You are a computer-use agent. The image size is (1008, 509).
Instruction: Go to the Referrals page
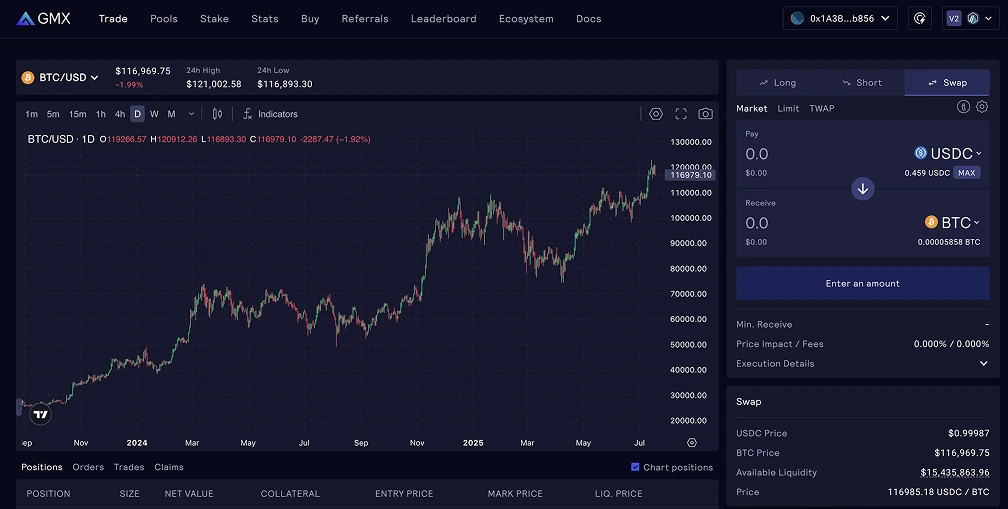tap(364, 19)
